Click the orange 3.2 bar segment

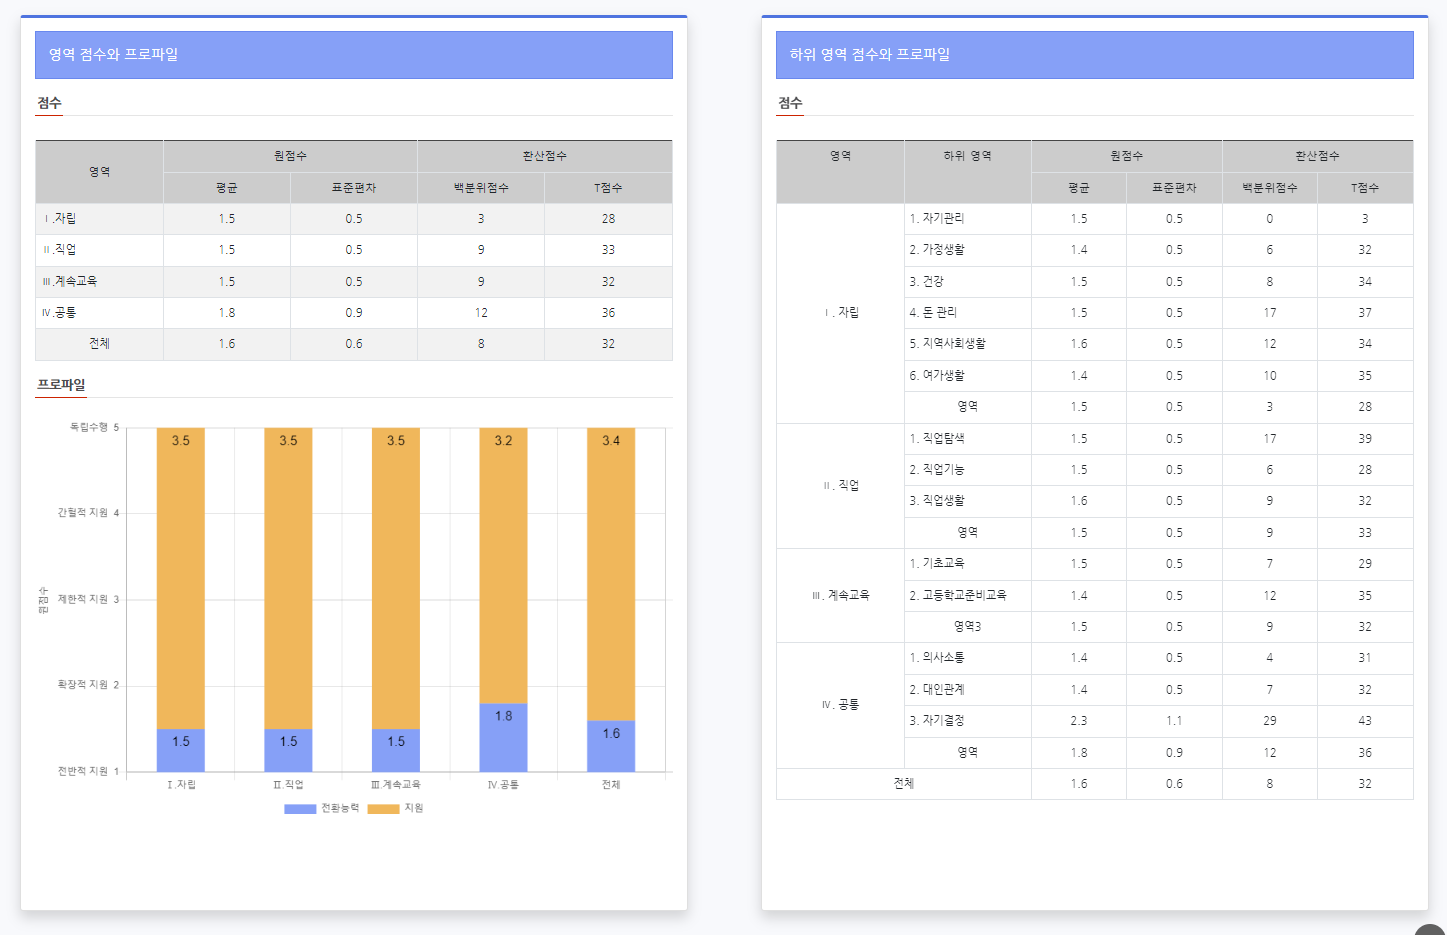pyautogui.click(x=503, y=565)
